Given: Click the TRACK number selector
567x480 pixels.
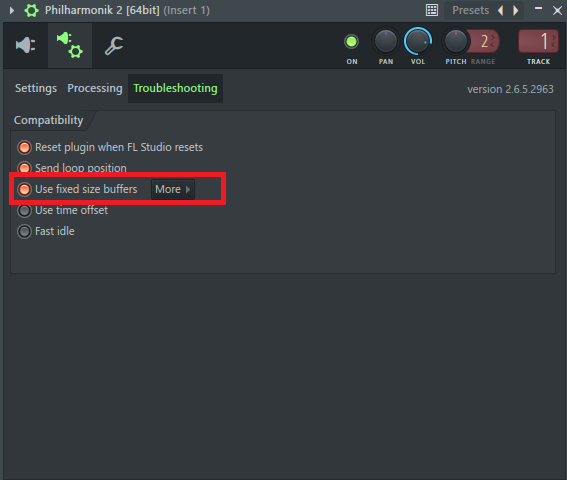Looking at the screenshot, I should pos(538,41).
